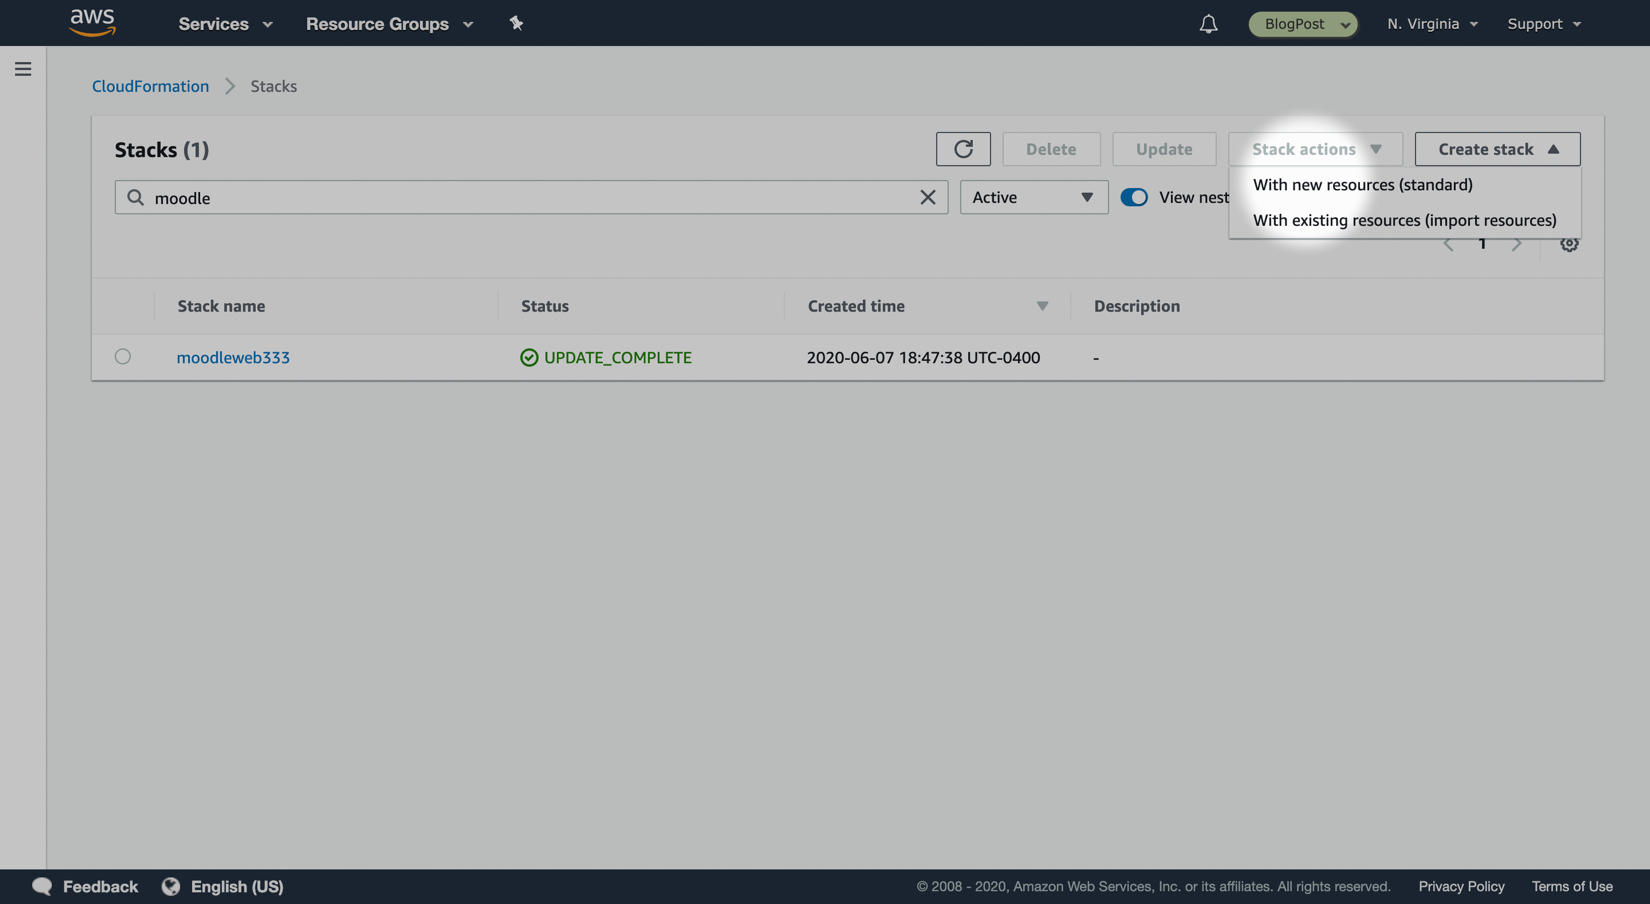Open the hamburger side navigation menu

[23, 69]
